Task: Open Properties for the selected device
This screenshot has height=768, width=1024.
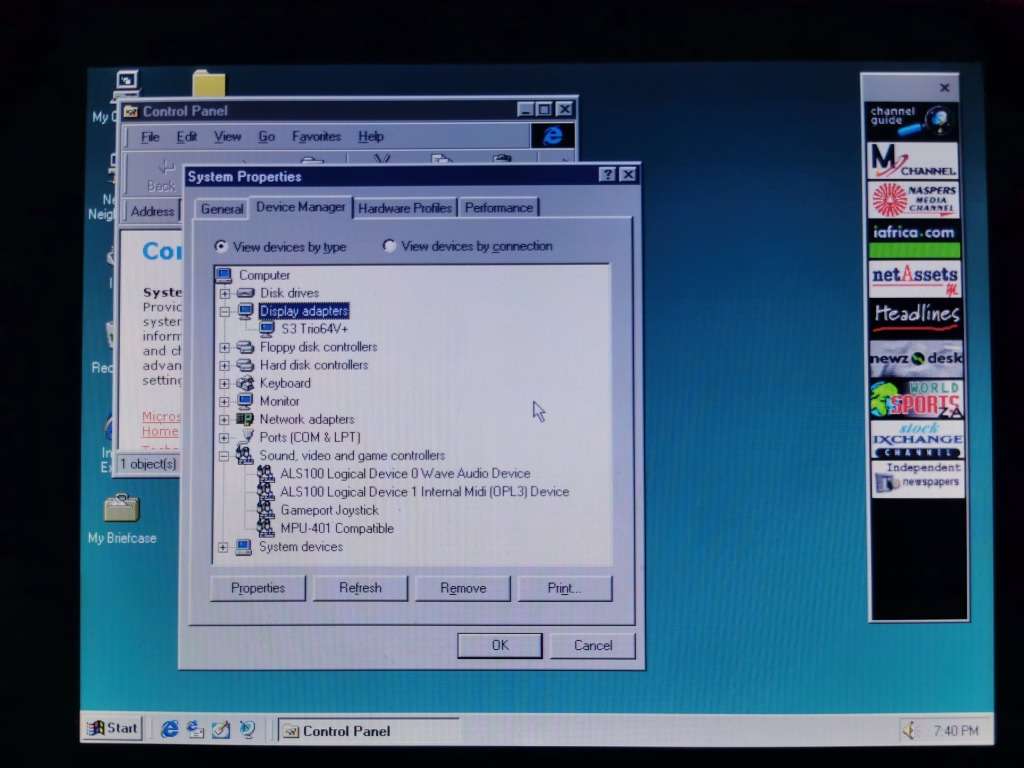Action: pos(257,588)
